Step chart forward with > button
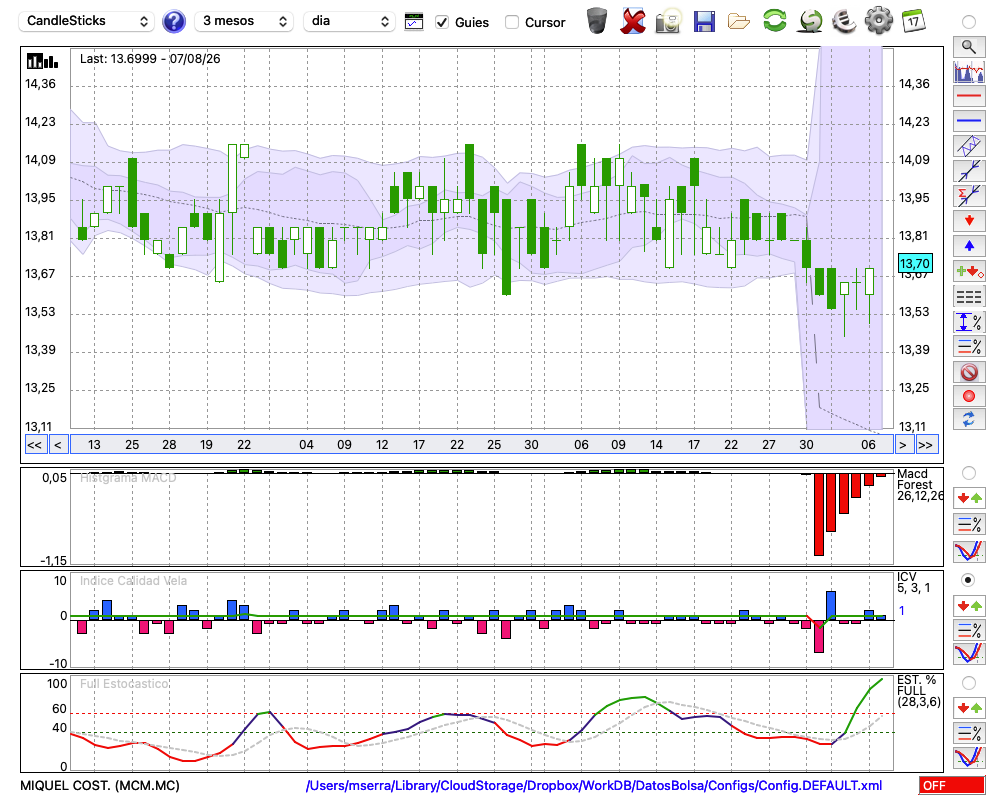This screenshot has height=800, width=1000. click(x=902, y=445)
